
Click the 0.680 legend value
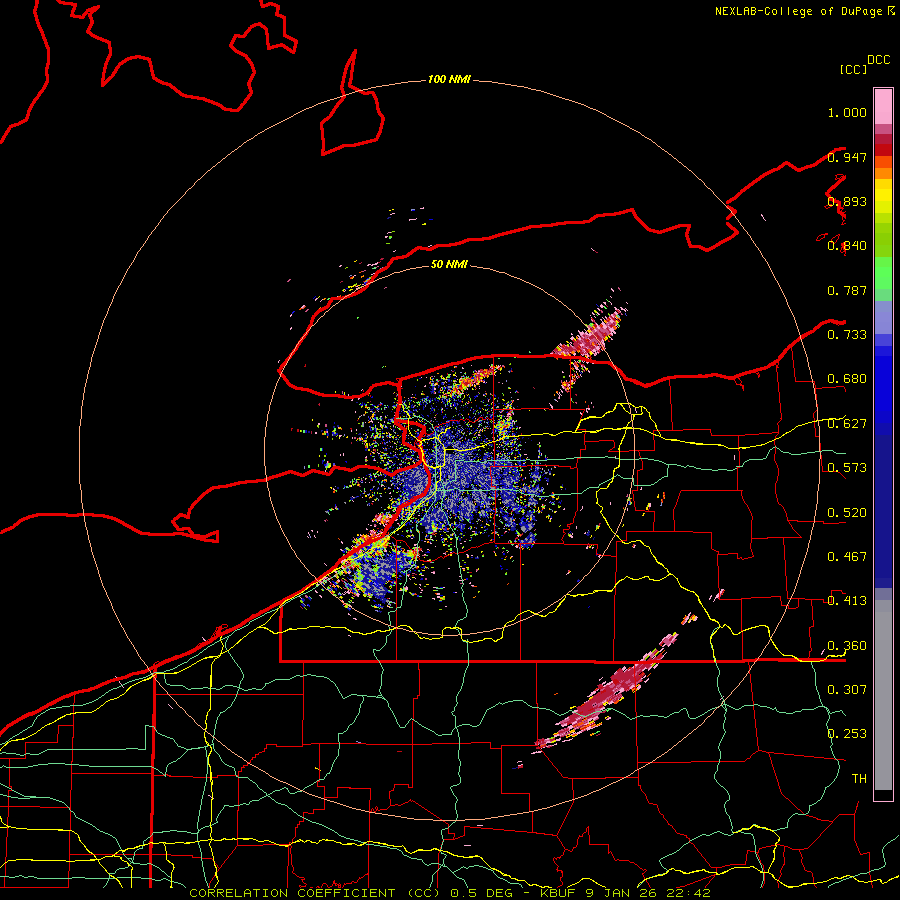847,379
